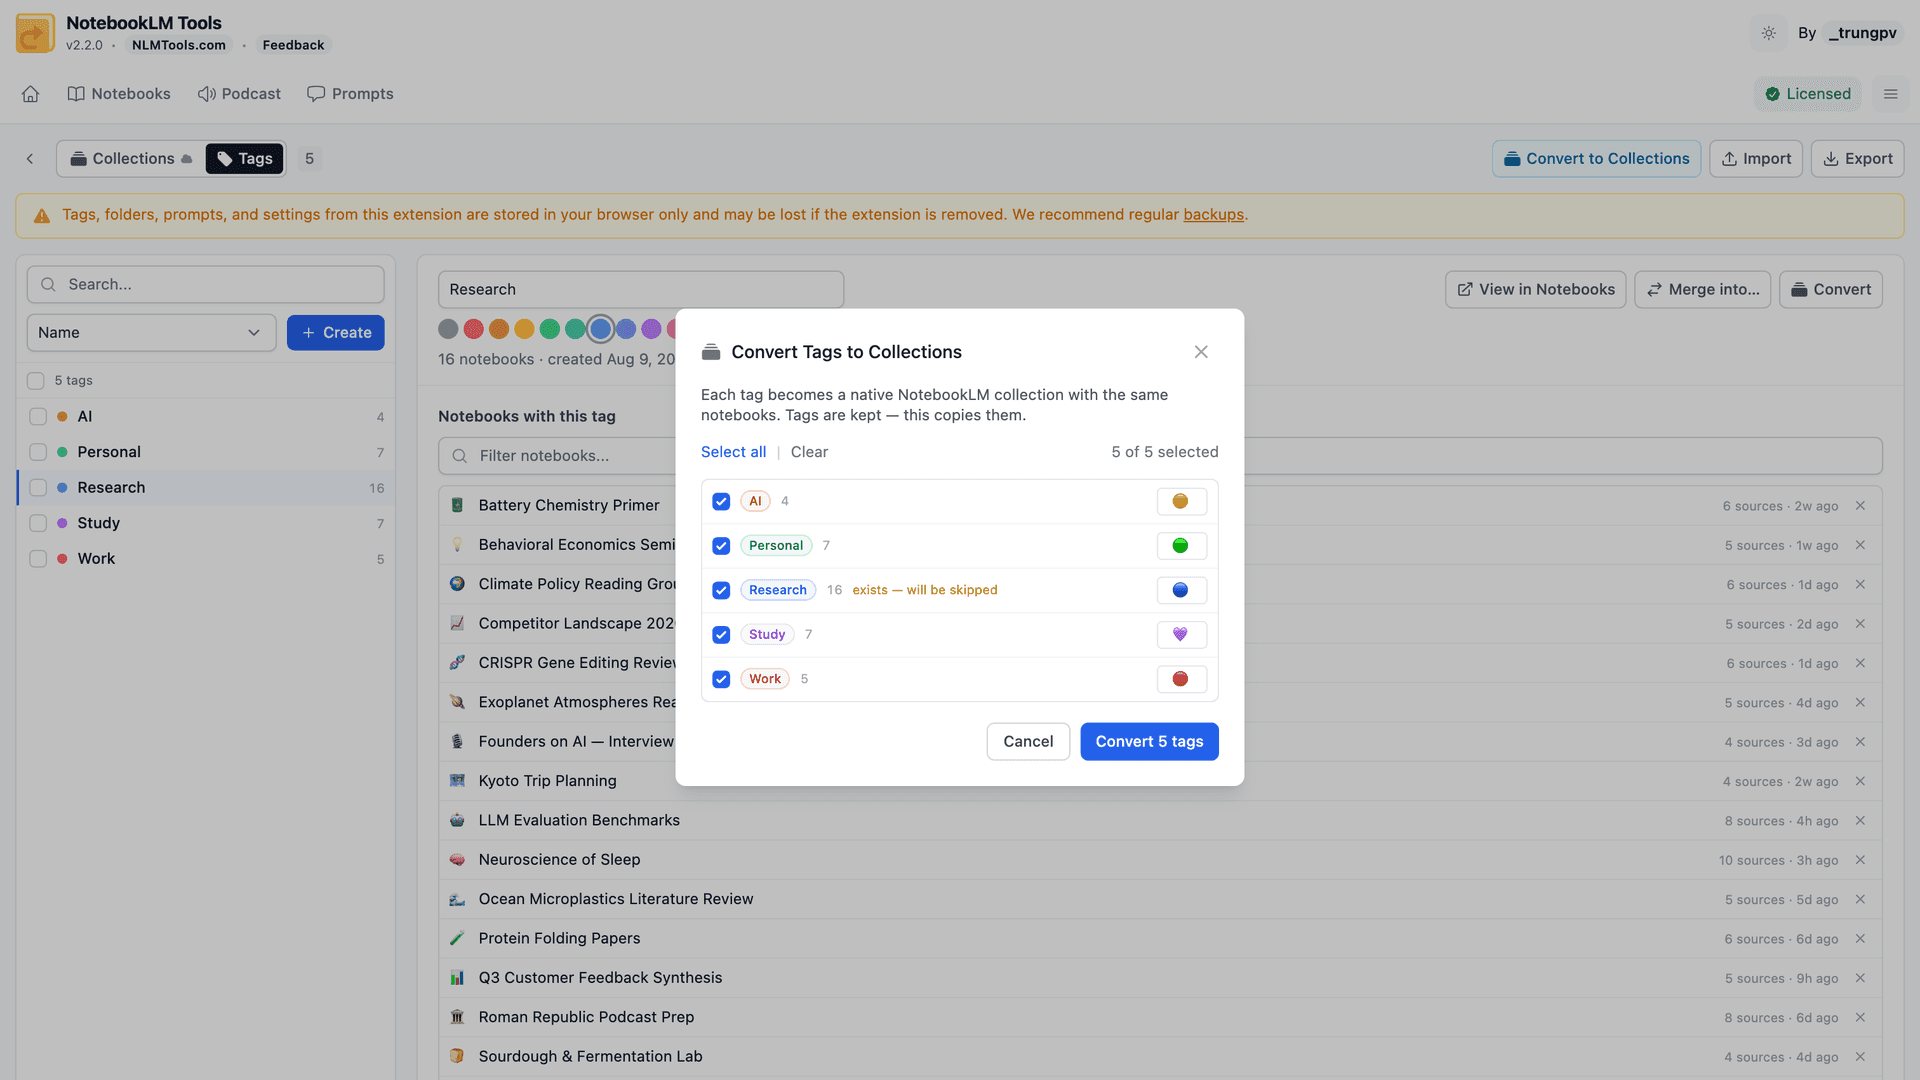The width and height of the screenshot is (1920, 1080).
Task: Click LLM Evaluation Benchmarks notebook icon
Action: (x=457, y=820)
